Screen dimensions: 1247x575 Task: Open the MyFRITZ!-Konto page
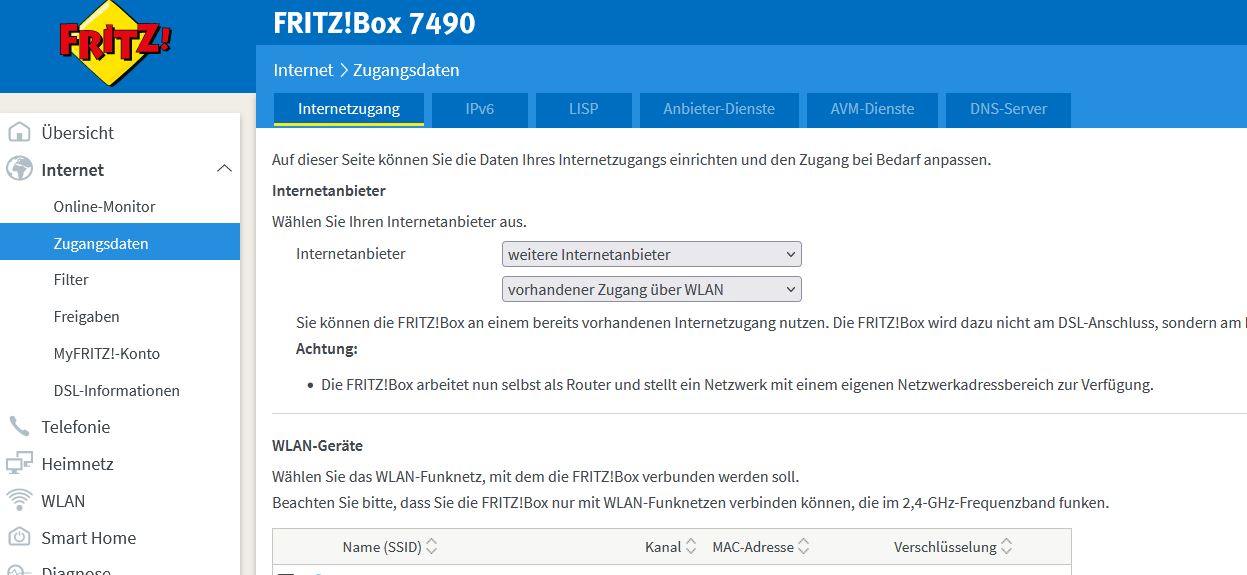click(x=107, y=354)
